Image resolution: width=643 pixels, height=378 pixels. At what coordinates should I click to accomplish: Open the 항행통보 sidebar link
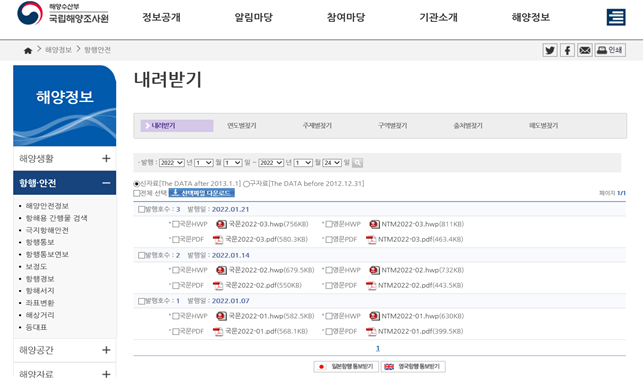[x=40, y=242]
